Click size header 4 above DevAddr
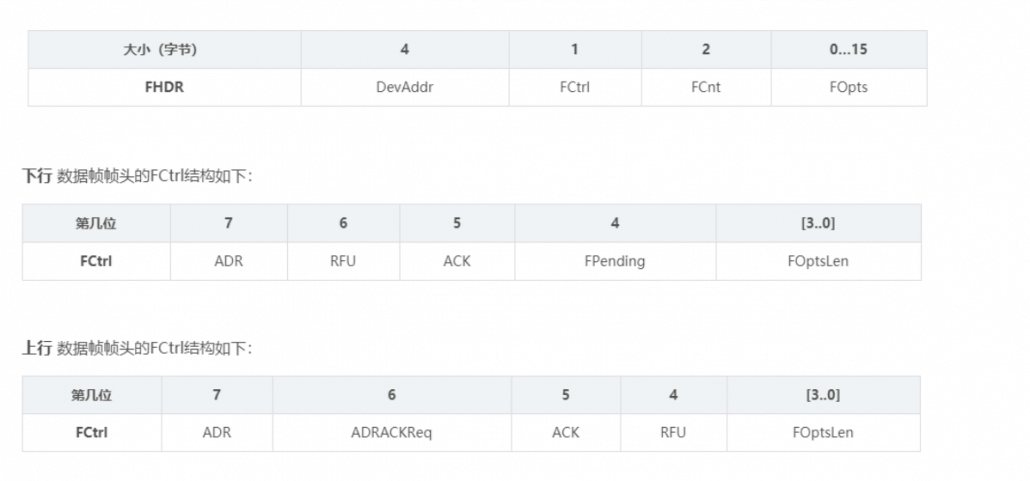Viewport: 1030px width, 481px height. click(404, 49)
